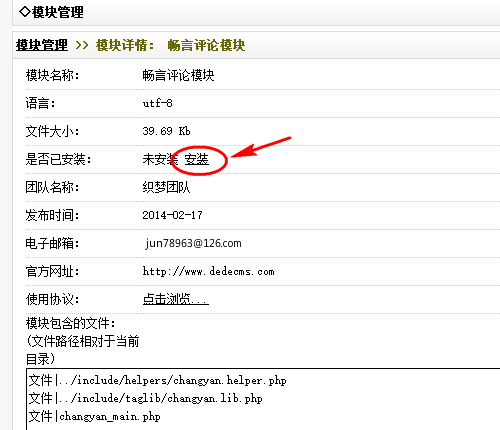The height and width of the screenshot is (430, 500).
Task: Open the 点击浏览... agreement link
Action: click(x=176, y=299)
